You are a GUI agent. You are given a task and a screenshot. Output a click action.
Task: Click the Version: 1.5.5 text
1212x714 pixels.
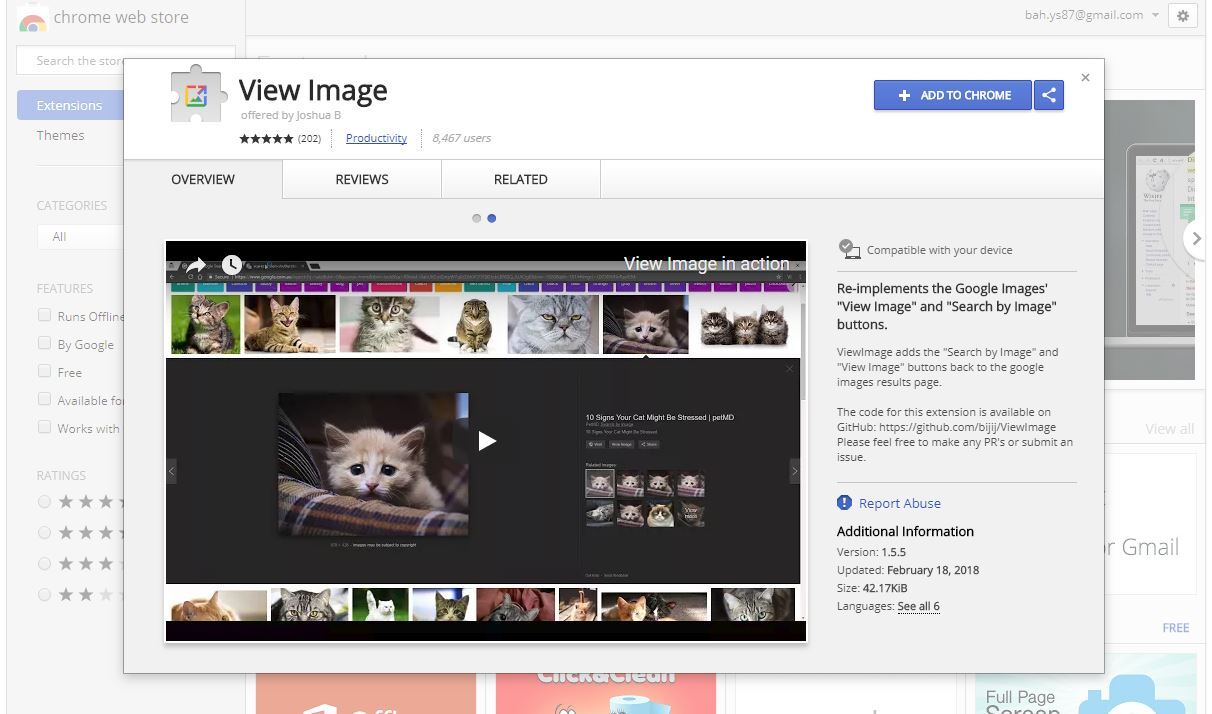872,552
